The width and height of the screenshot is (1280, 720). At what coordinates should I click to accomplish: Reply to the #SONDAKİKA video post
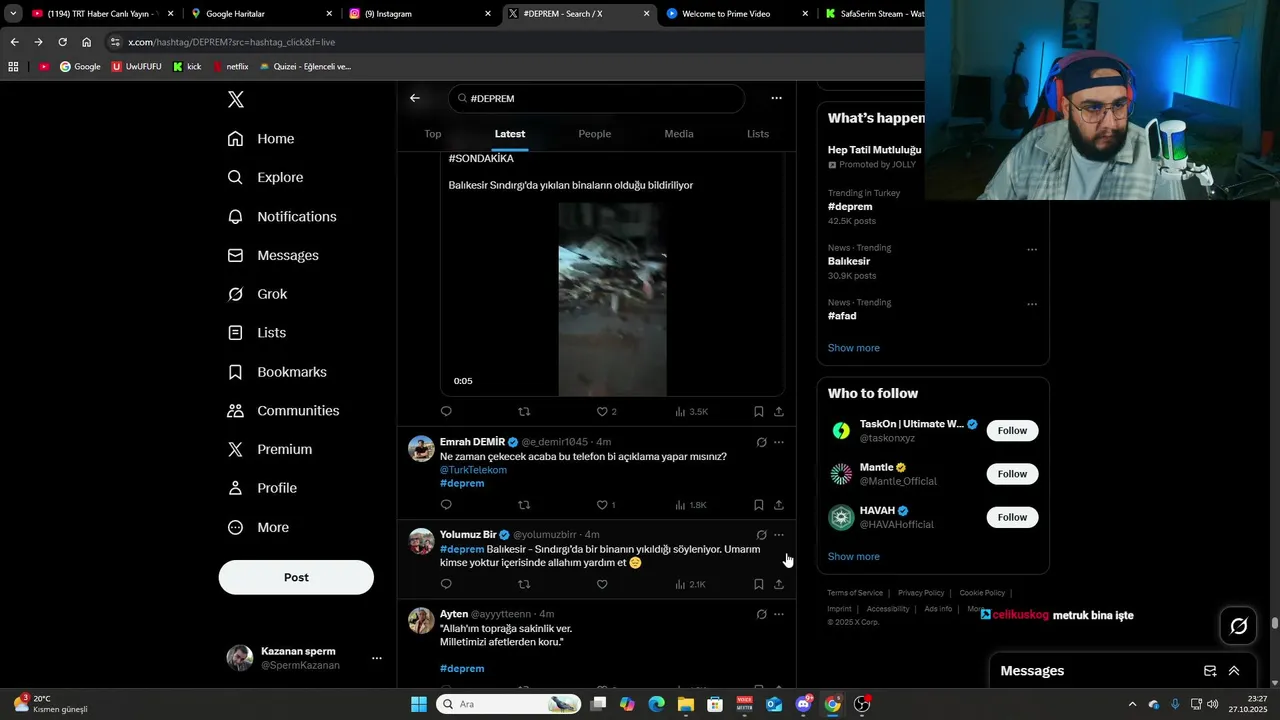pos(446,411)
